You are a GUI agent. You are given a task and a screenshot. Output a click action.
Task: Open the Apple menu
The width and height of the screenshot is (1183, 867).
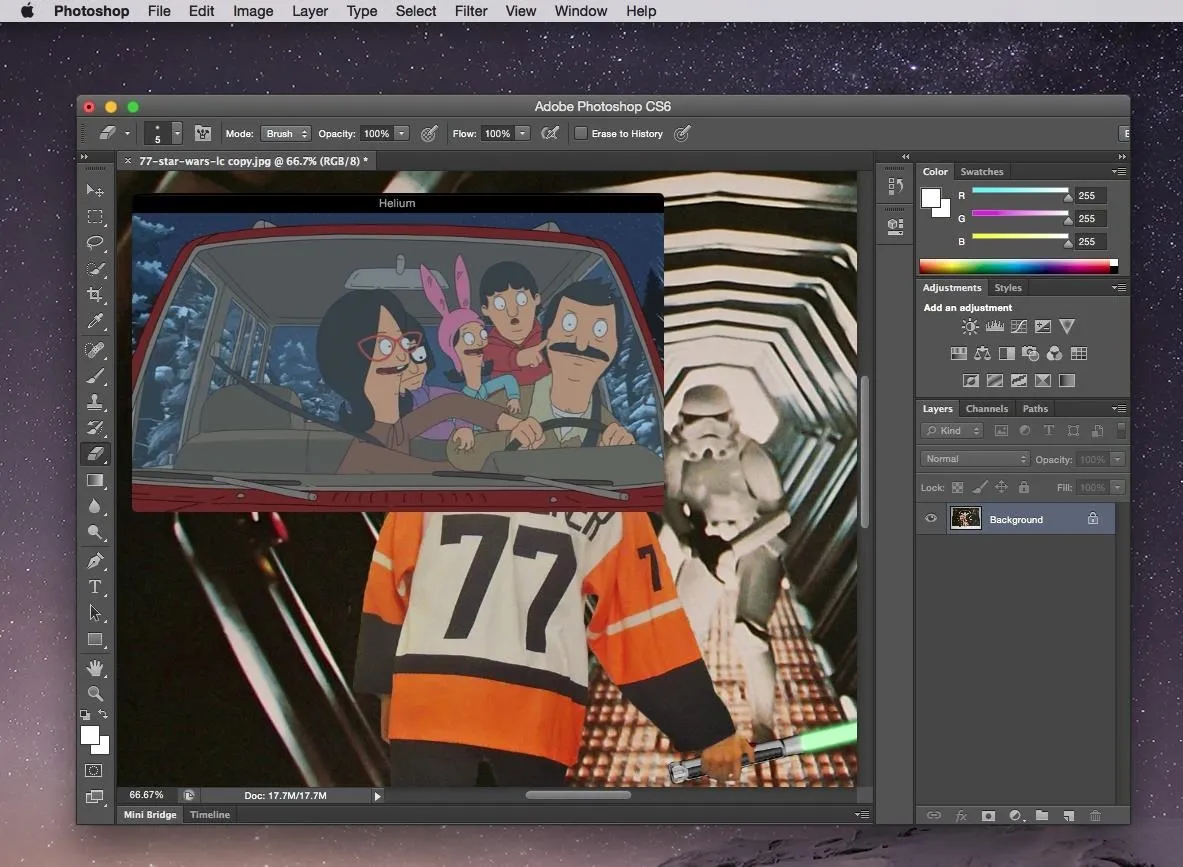coord(27,11)
